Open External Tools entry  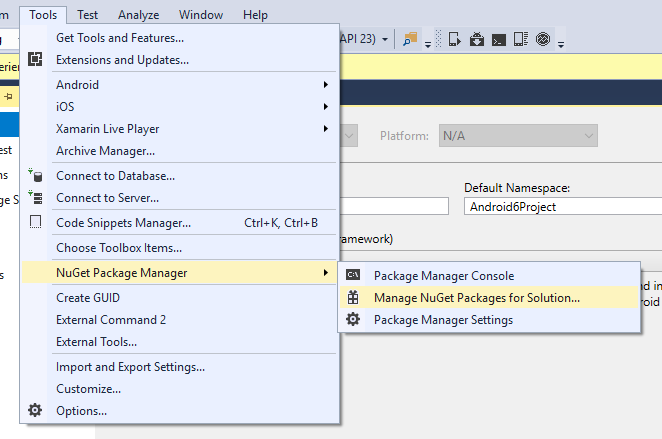179,341
